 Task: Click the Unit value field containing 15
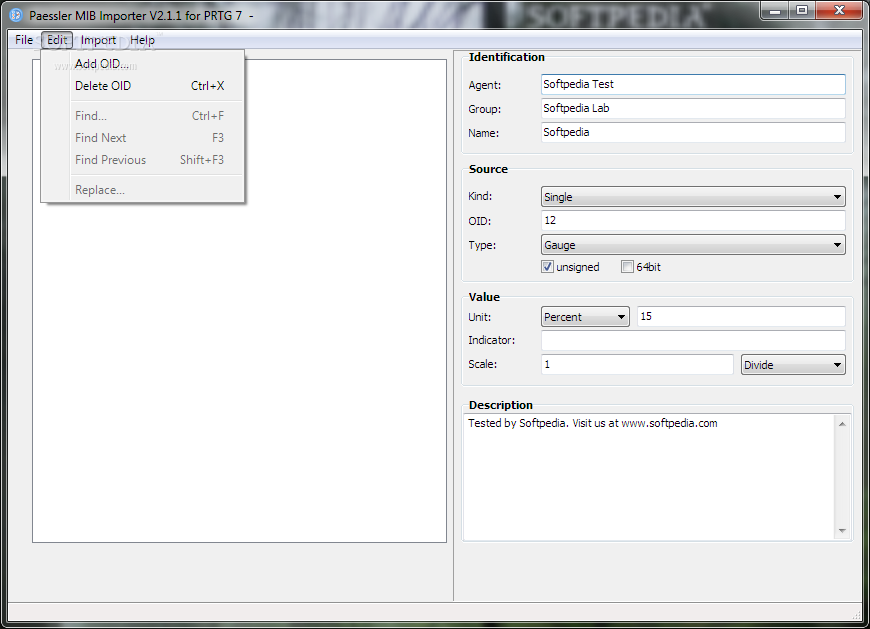(x=741, y=316)
